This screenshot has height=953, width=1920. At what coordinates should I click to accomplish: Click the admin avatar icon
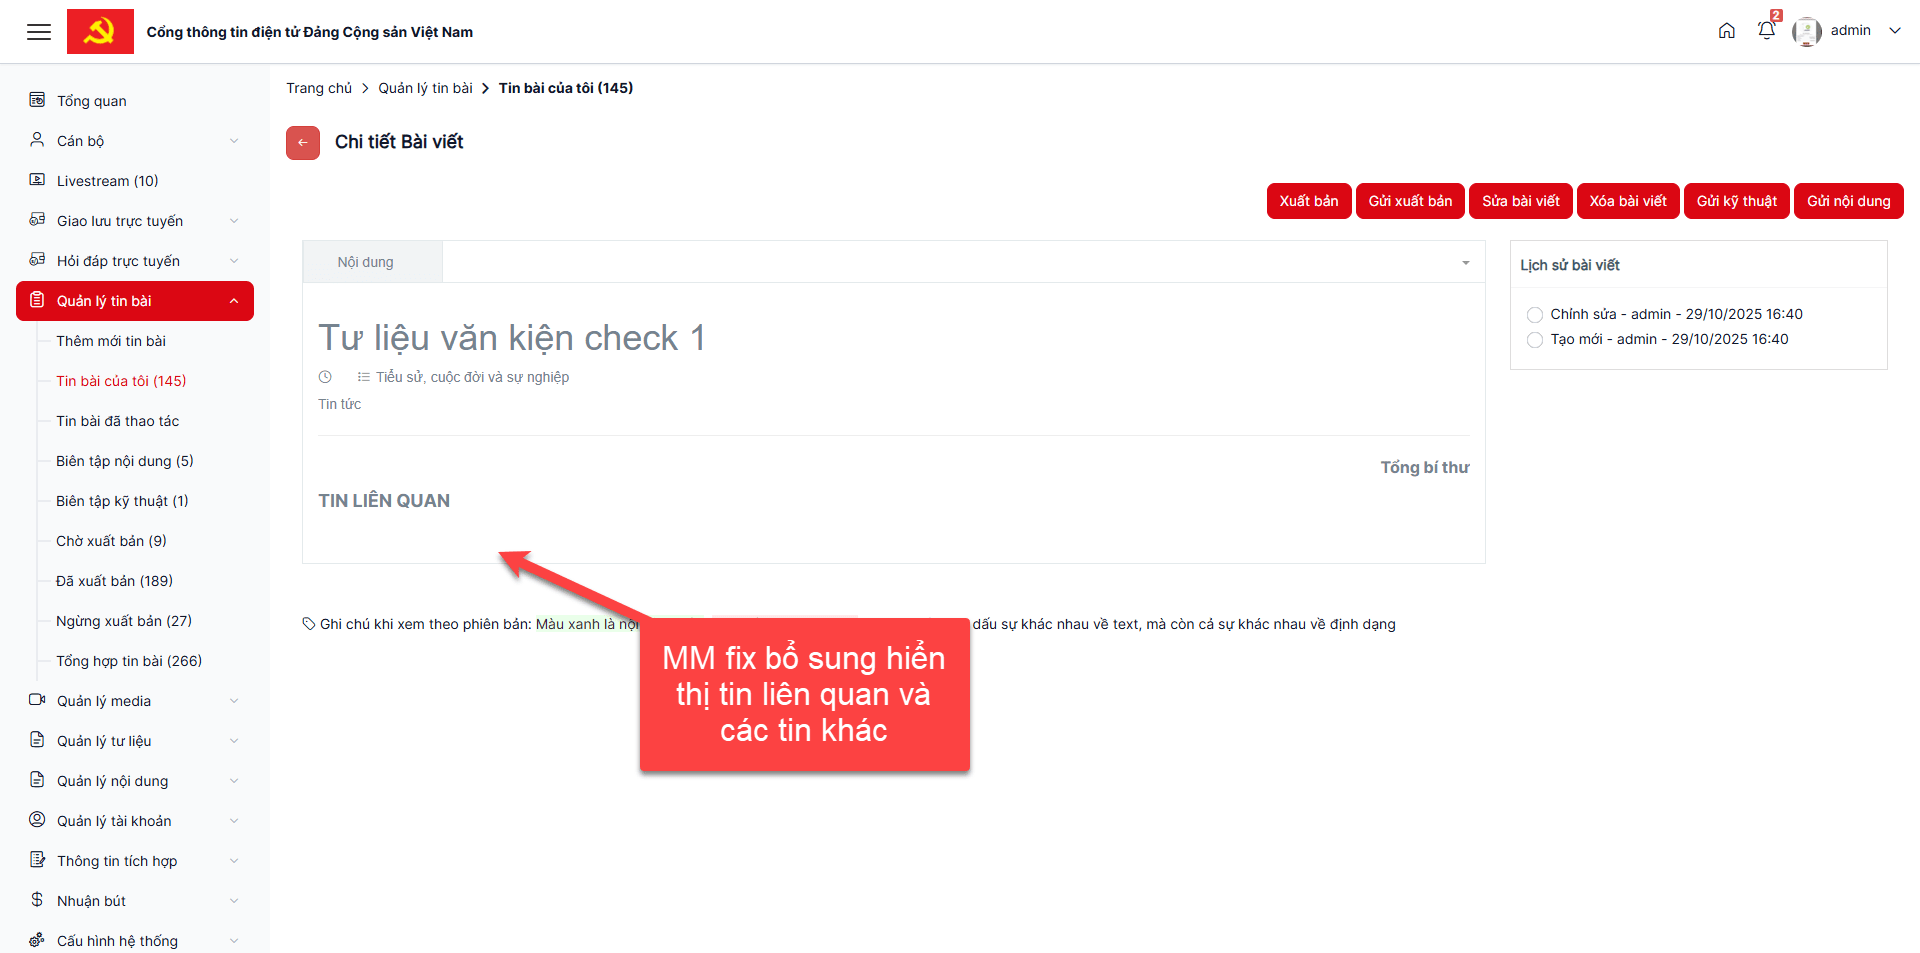[x=1806, y=31]
